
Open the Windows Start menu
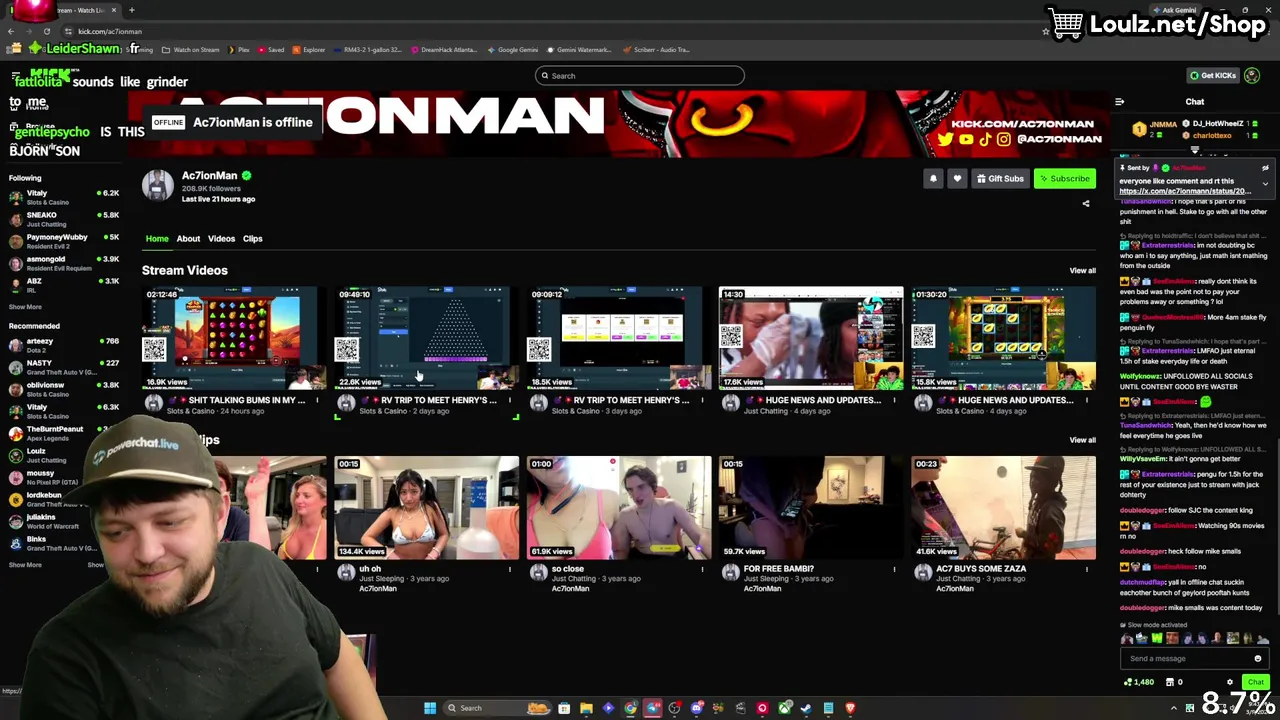coord(430,708)
